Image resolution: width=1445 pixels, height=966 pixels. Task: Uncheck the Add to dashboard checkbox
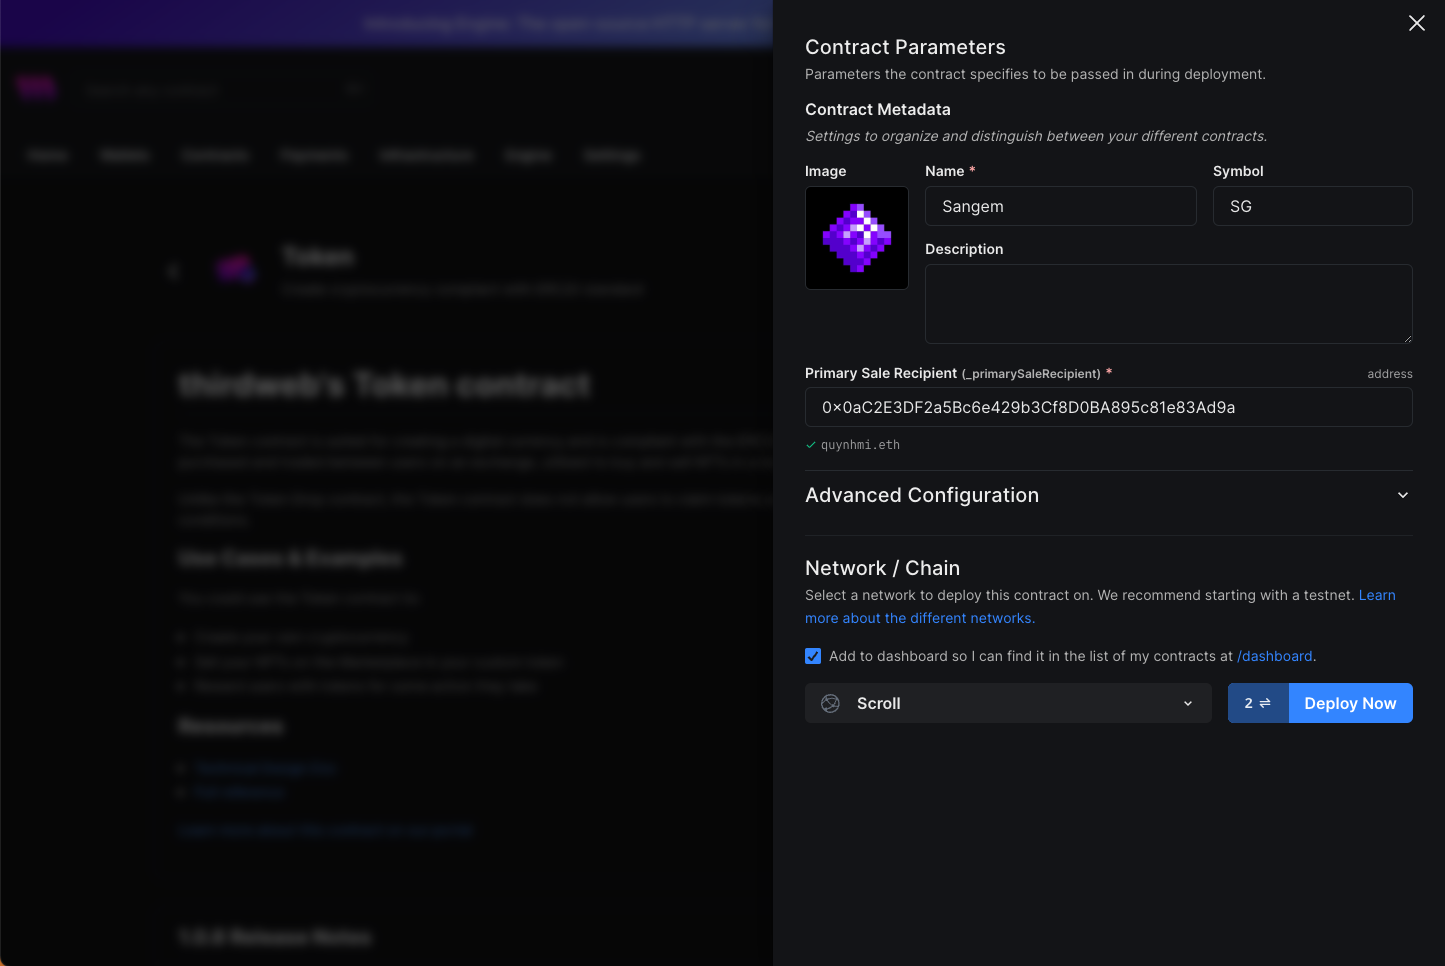click(x=813, y=656)
